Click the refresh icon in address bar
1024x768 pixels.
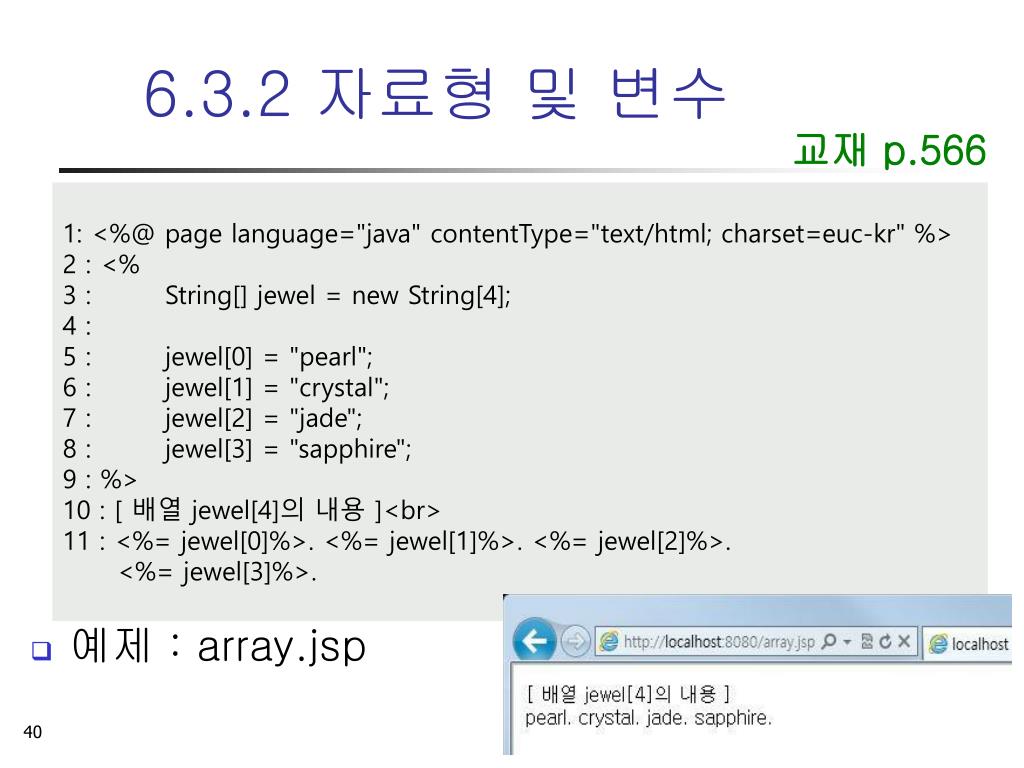tap(885, 641)
